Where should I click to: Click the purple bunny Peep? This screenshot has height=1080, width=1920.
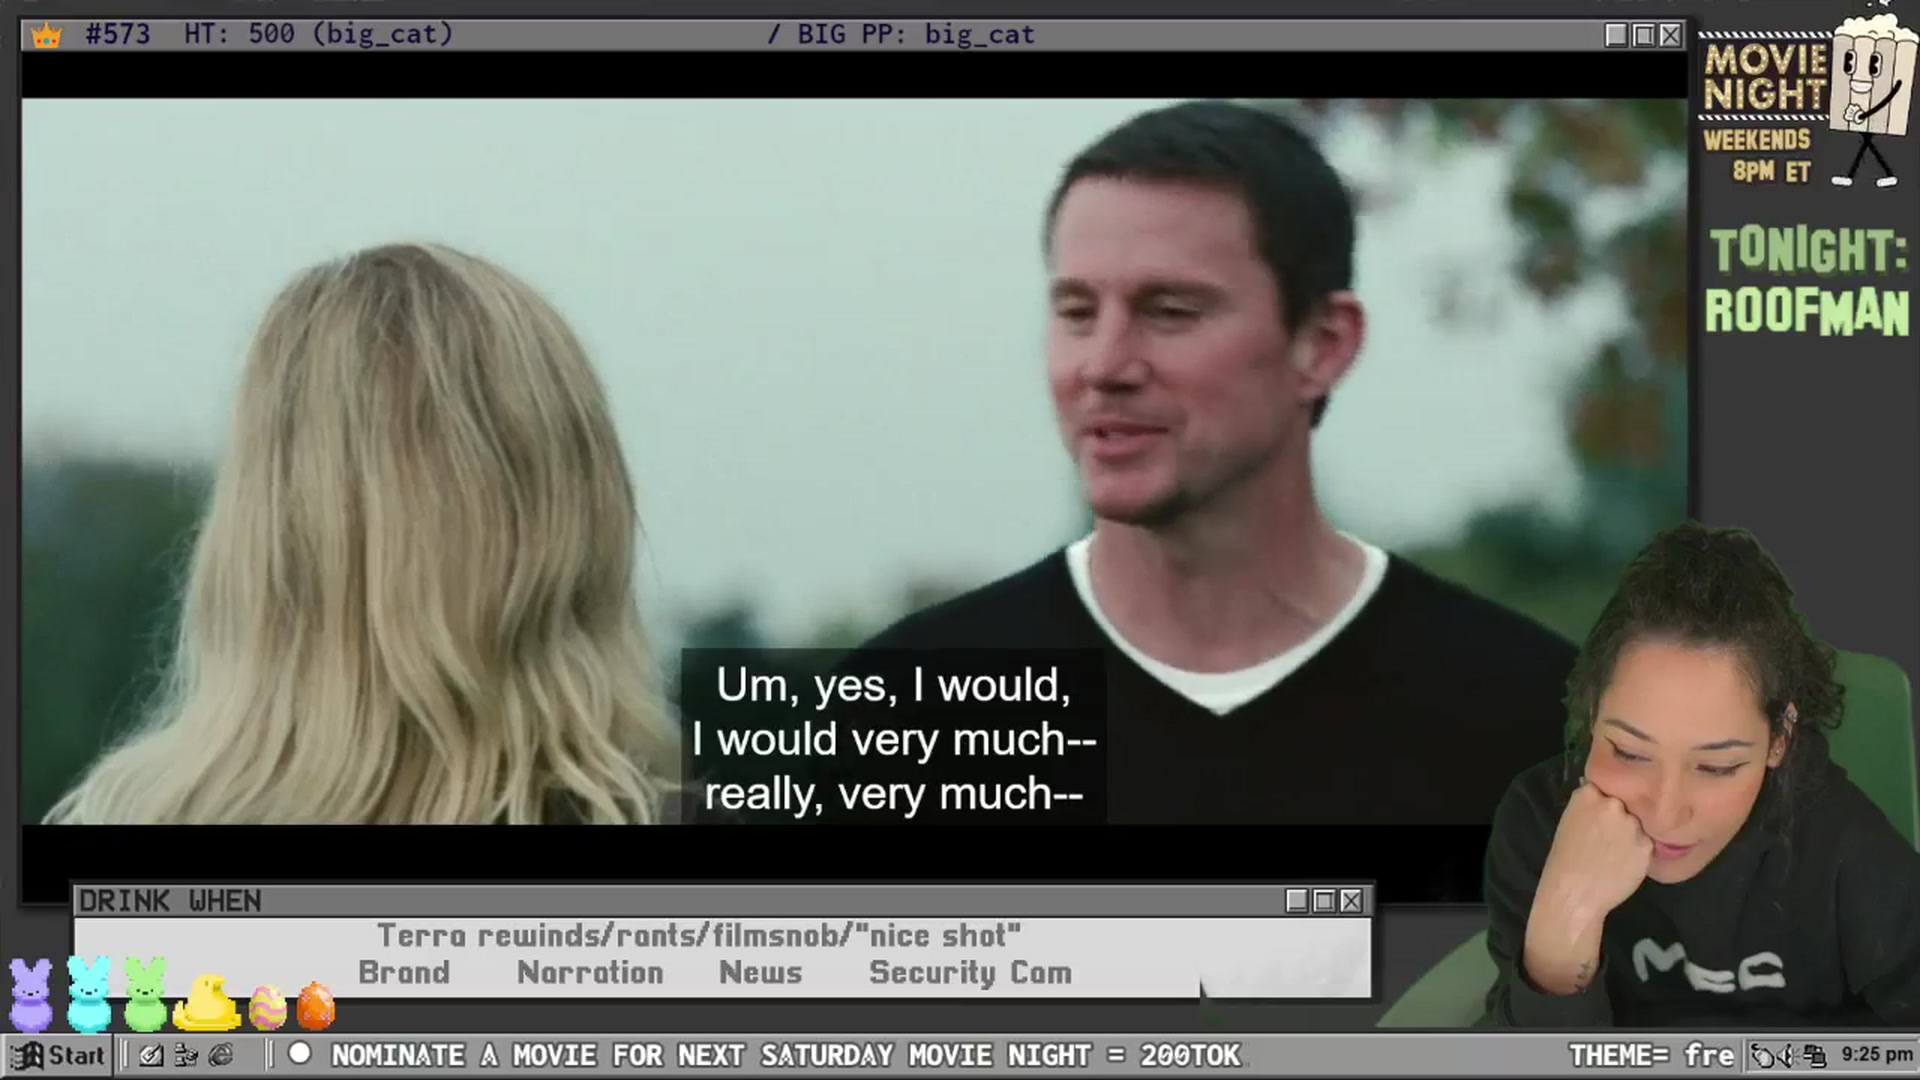(31, 994)
